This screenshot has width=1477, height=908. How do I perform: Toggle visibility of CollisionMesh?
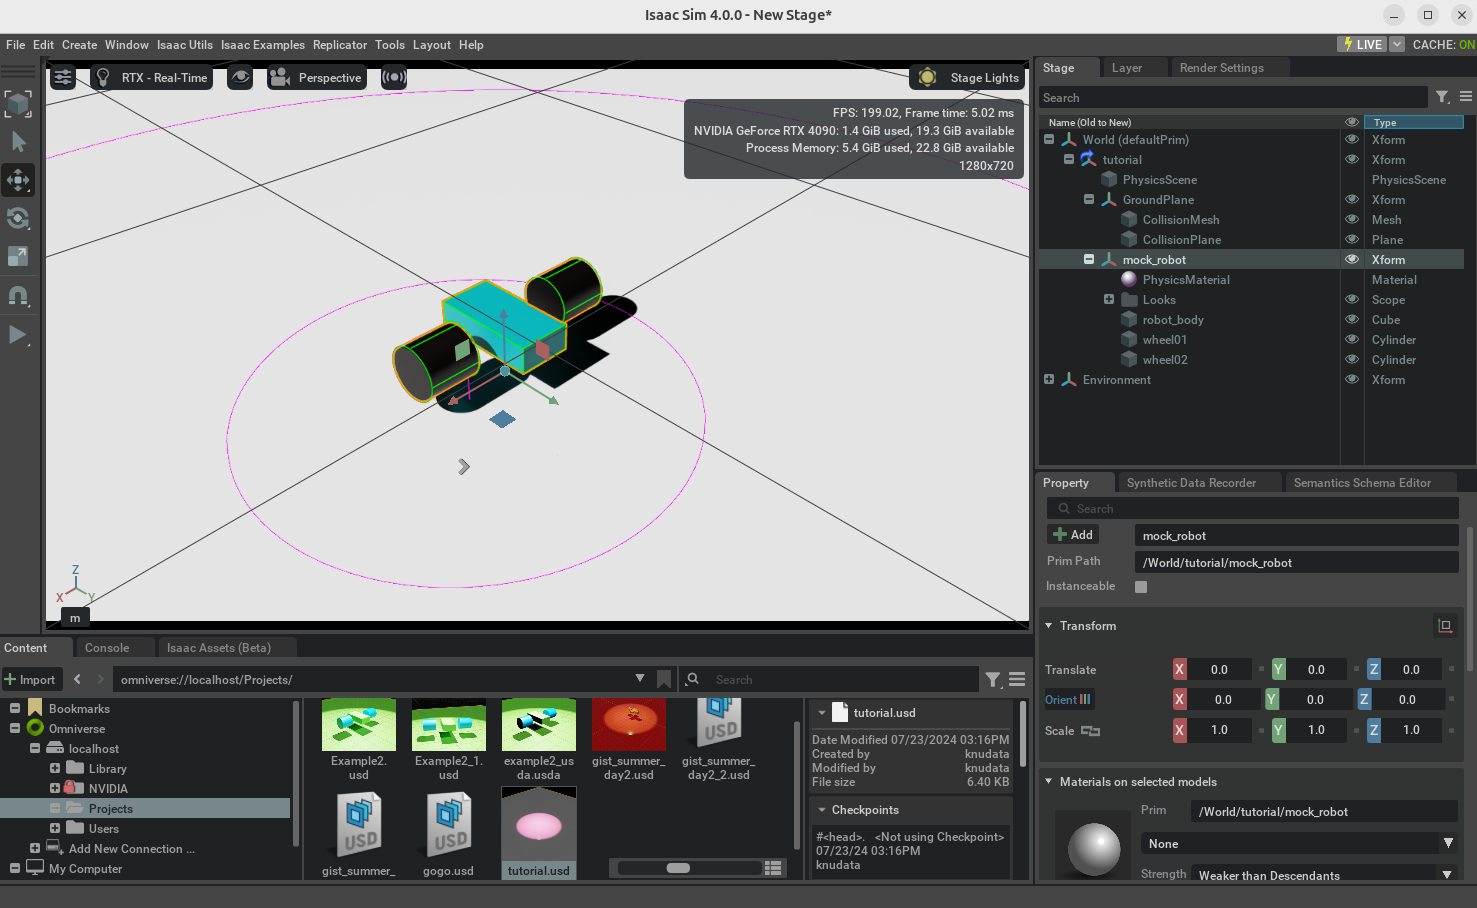point(1352,220)
